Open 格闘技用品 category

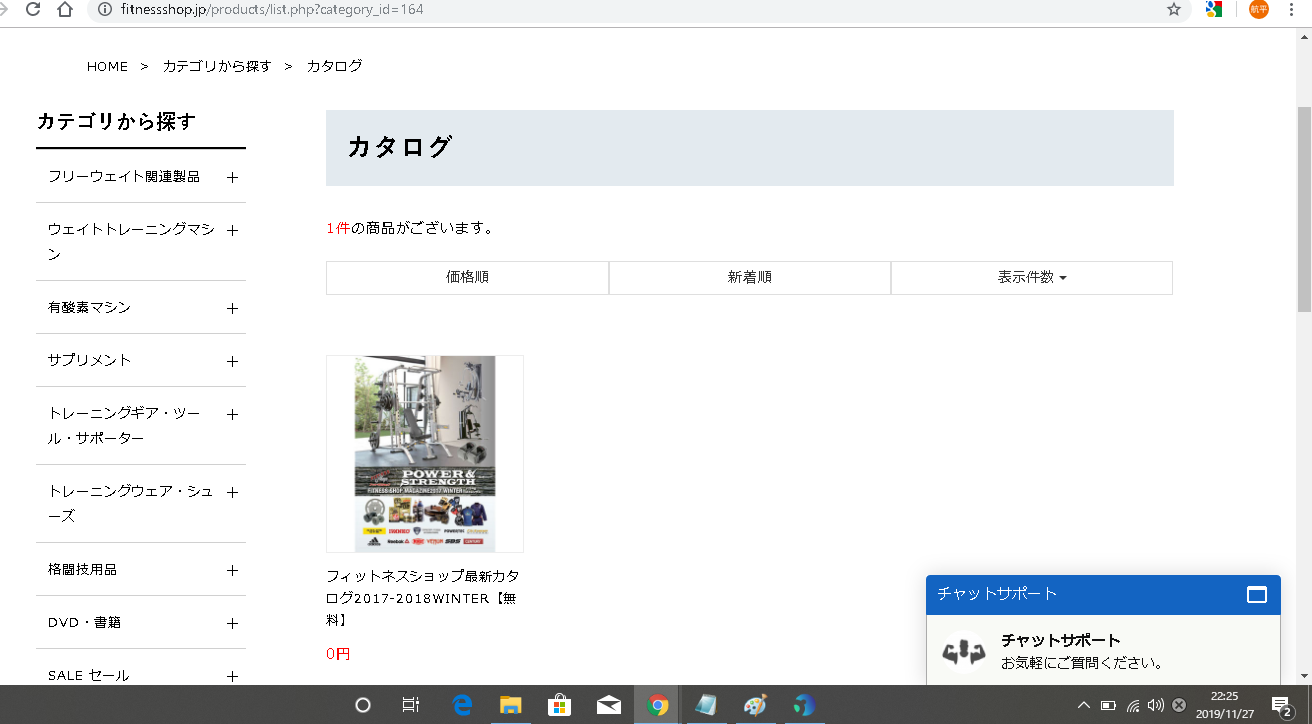click(x=82, y=569)
